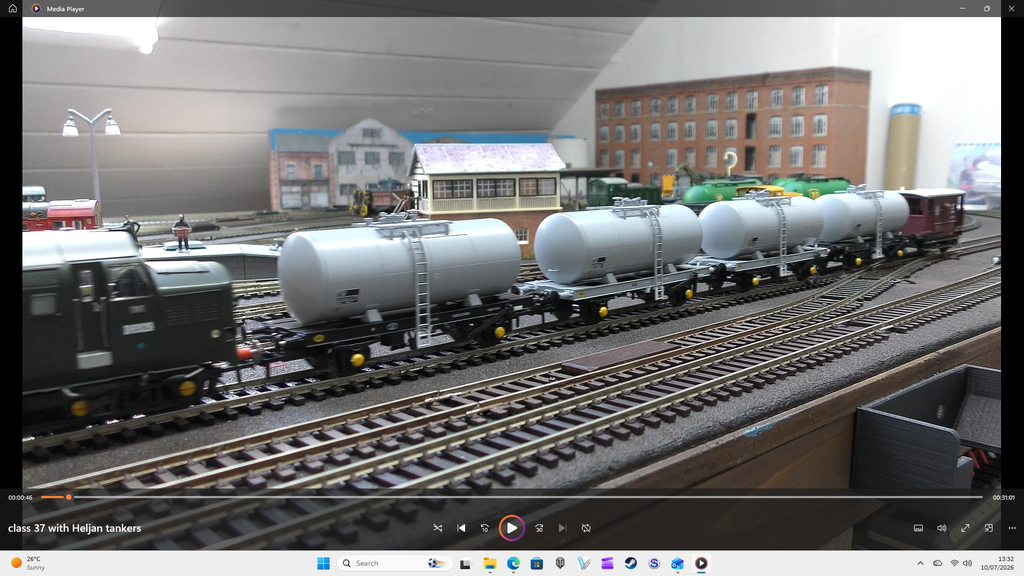The width and height of the screenshot is (1024, 576).
Task: Enter full screen mode
Action: pyautogui.click(x=965, y=528)
